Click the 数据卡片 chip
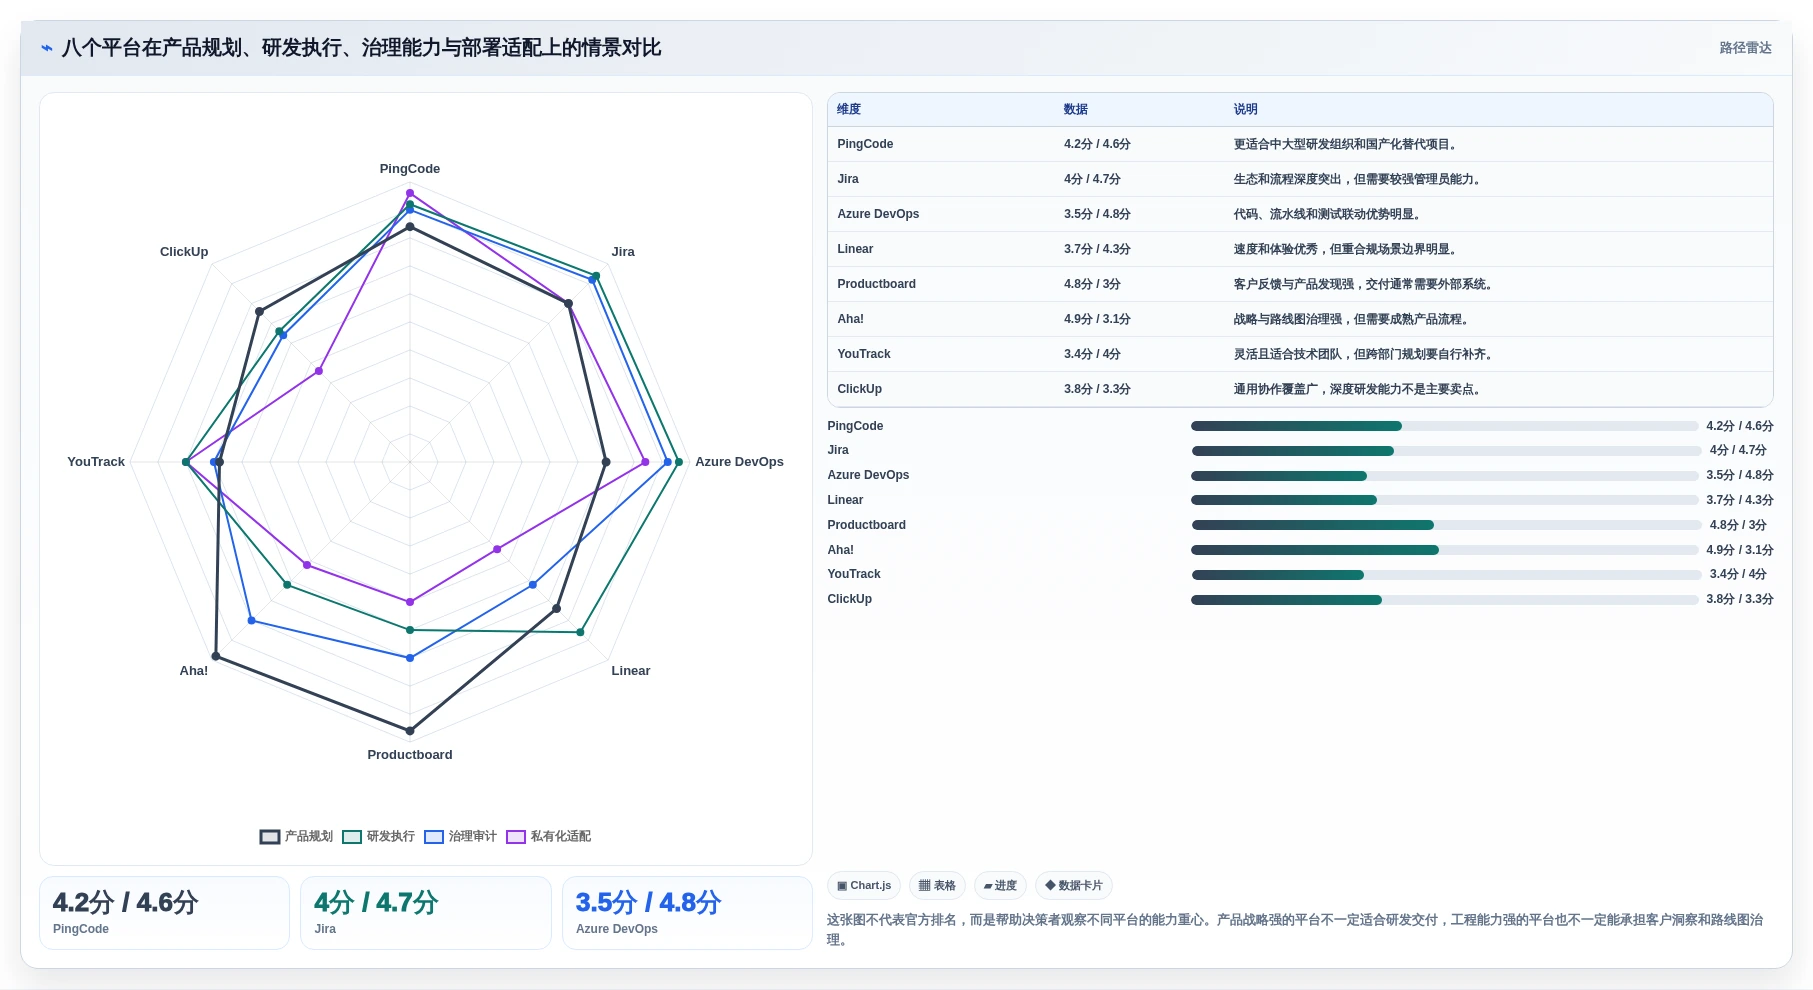1813x990 pixels. click(1074, 885)
